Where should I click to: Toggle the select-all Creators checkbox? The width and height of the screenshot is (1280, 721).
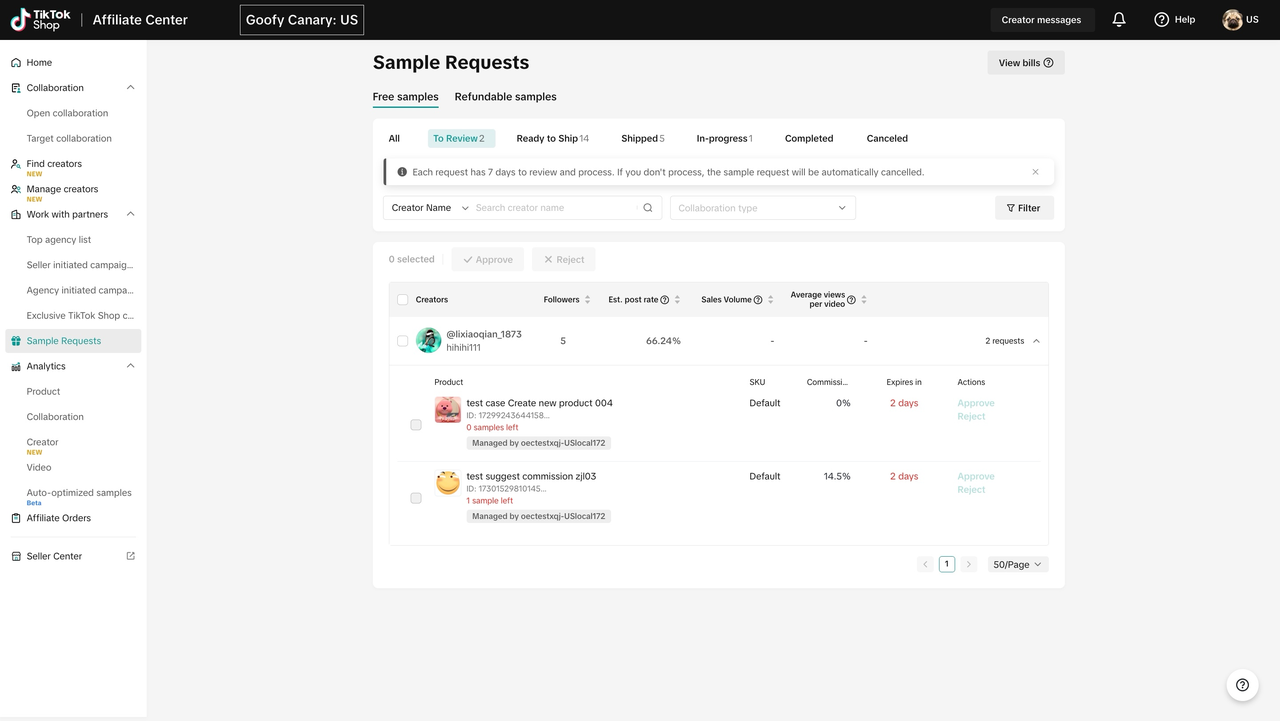[x=402, y=300]
